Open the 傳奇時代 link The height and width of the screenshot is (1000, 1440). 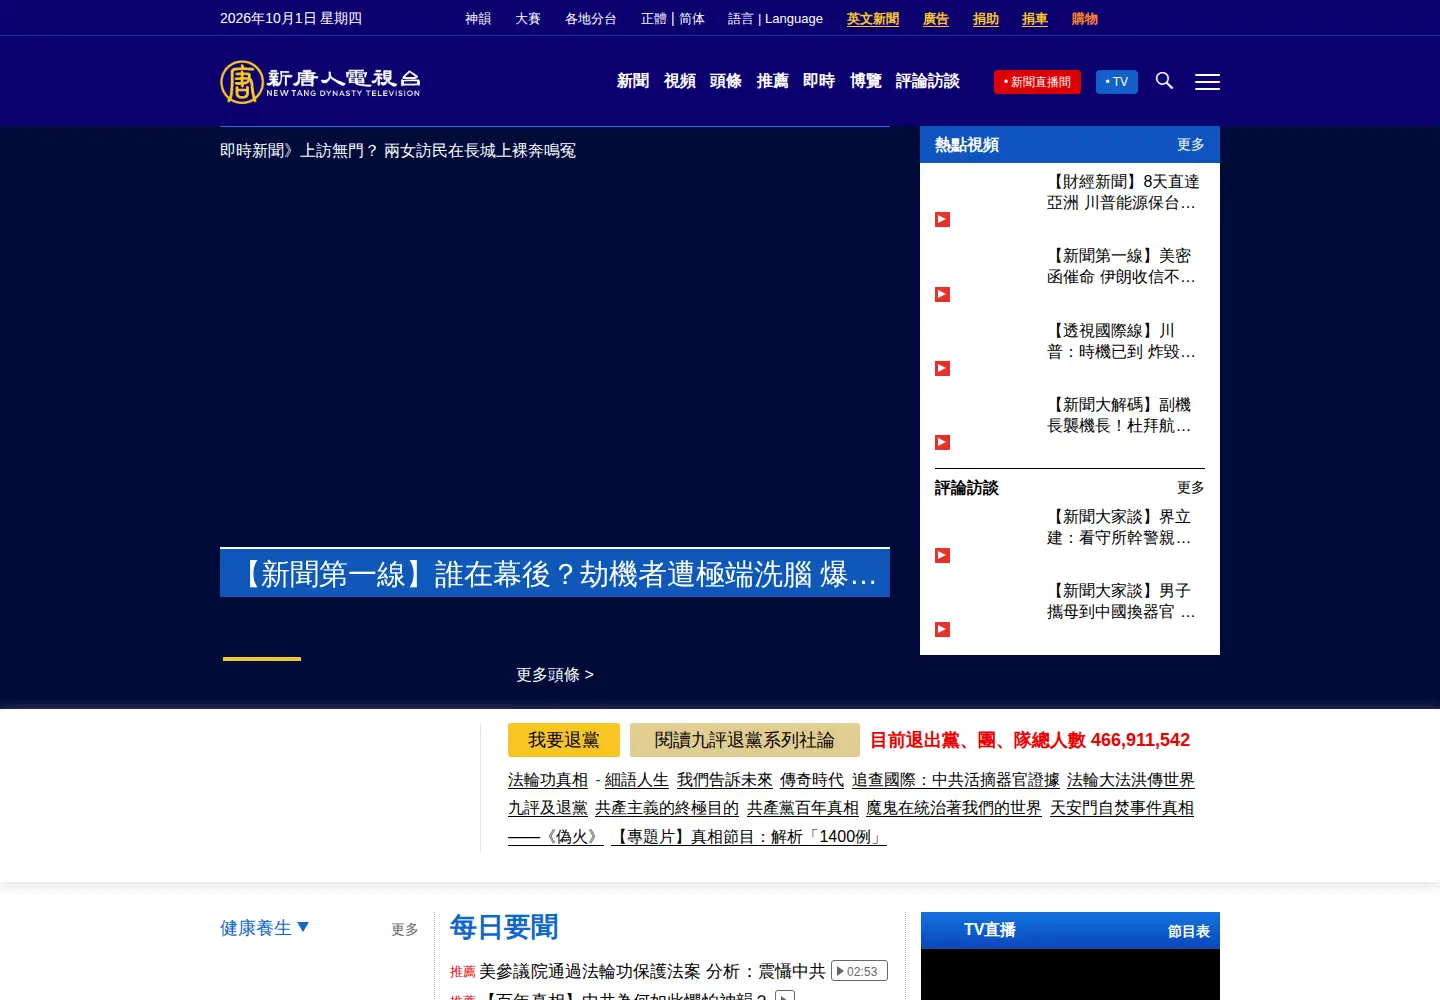pos(812,779)
